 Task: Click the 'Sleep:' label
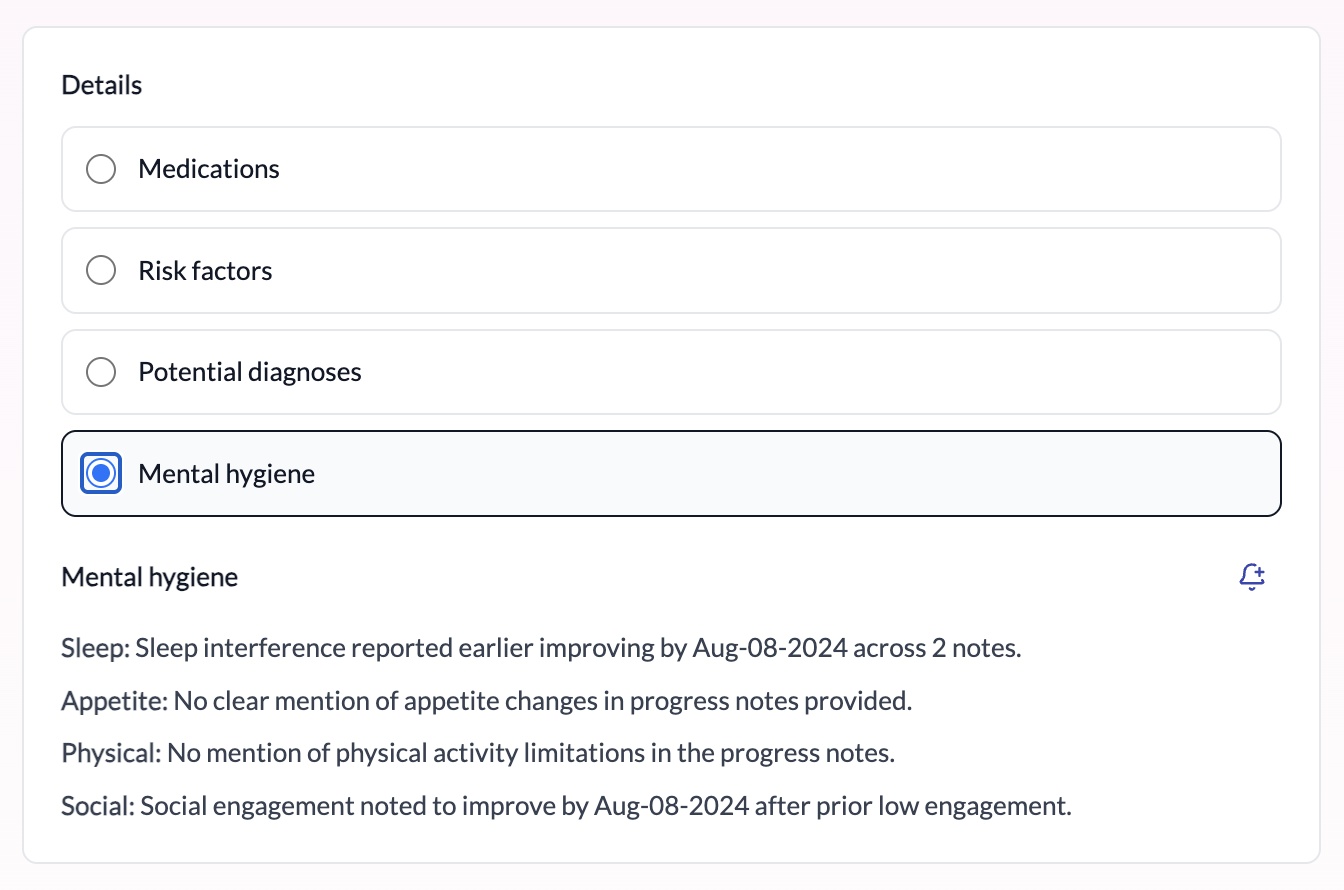pyautogui.click(x=96, y=649)
